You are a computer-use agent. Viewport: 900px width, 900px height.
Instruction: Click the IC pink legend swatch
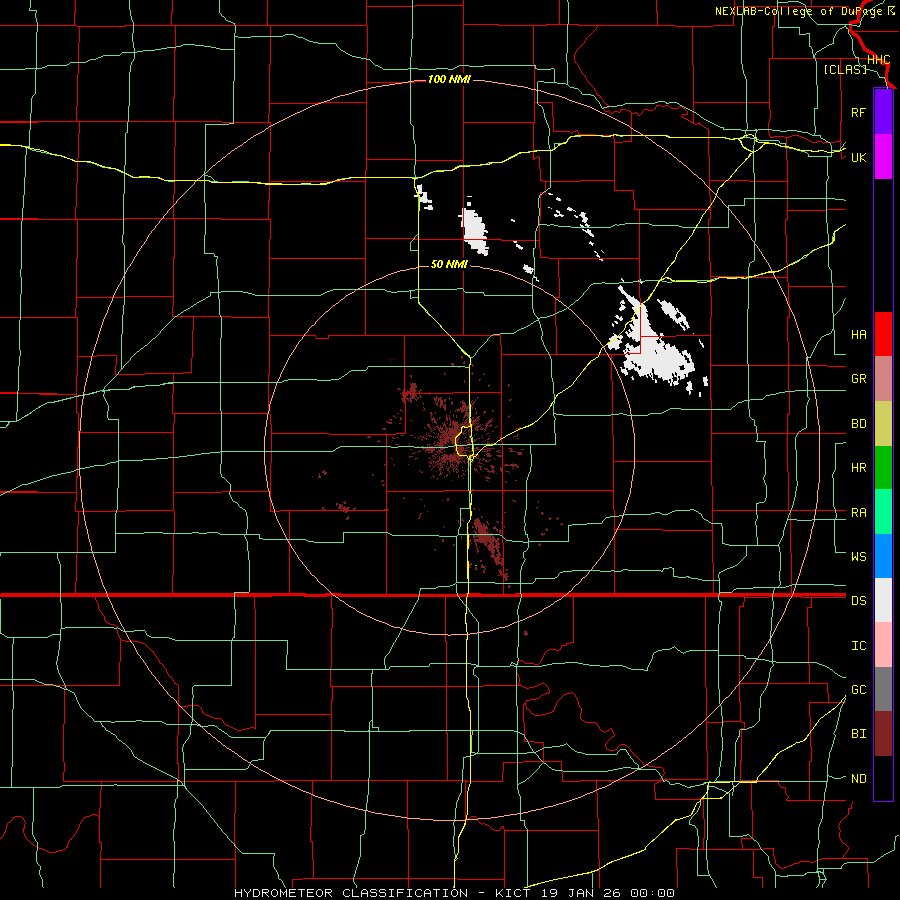click(883, 645)
